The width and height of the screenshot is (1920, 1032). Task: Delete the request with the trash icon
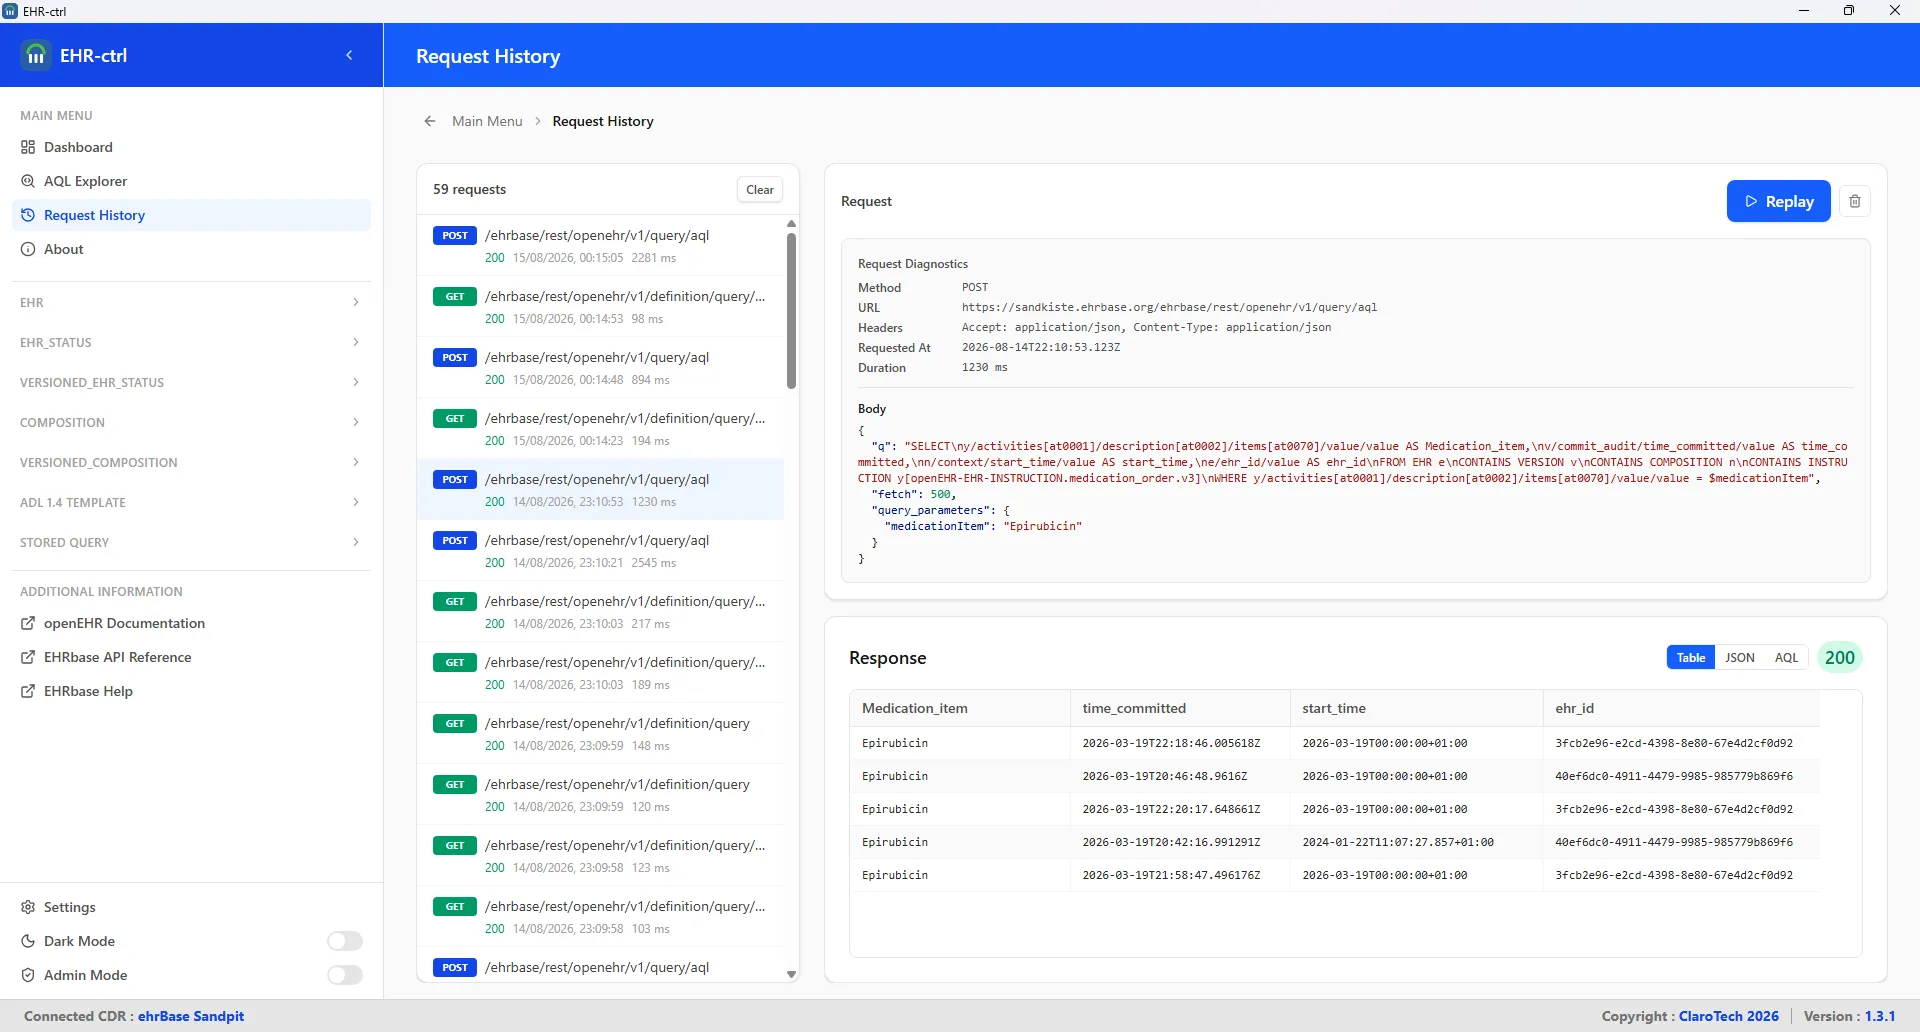coord(1855,201)
